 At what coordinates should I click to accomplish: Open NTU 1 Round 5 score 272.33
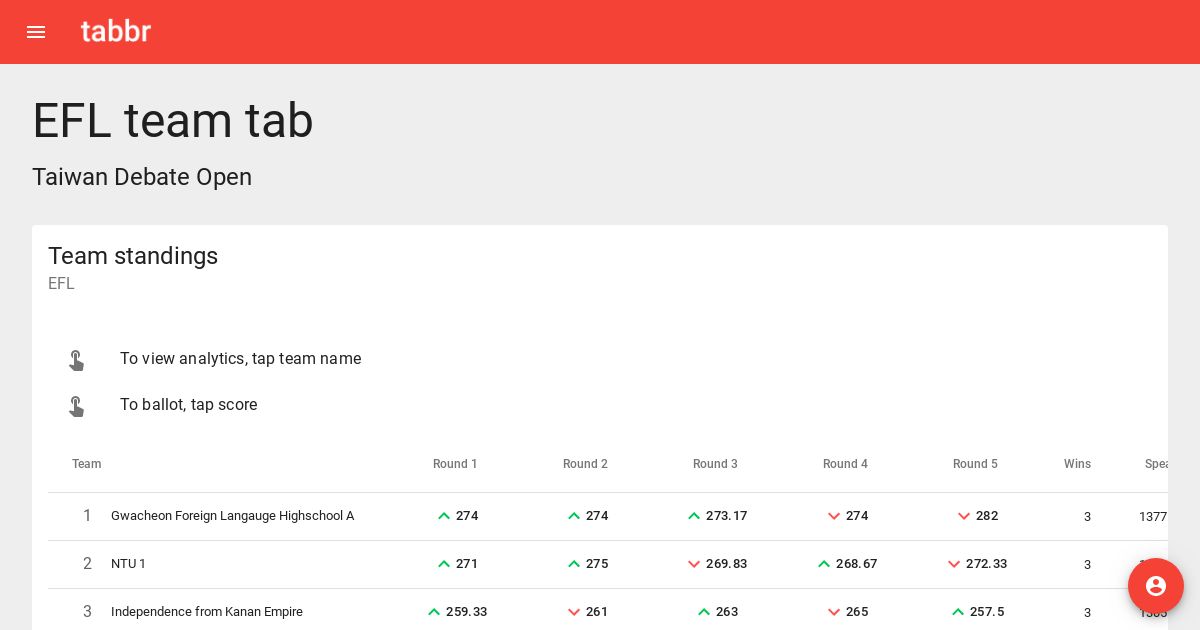pyautogui.click(x=986, y=564)
